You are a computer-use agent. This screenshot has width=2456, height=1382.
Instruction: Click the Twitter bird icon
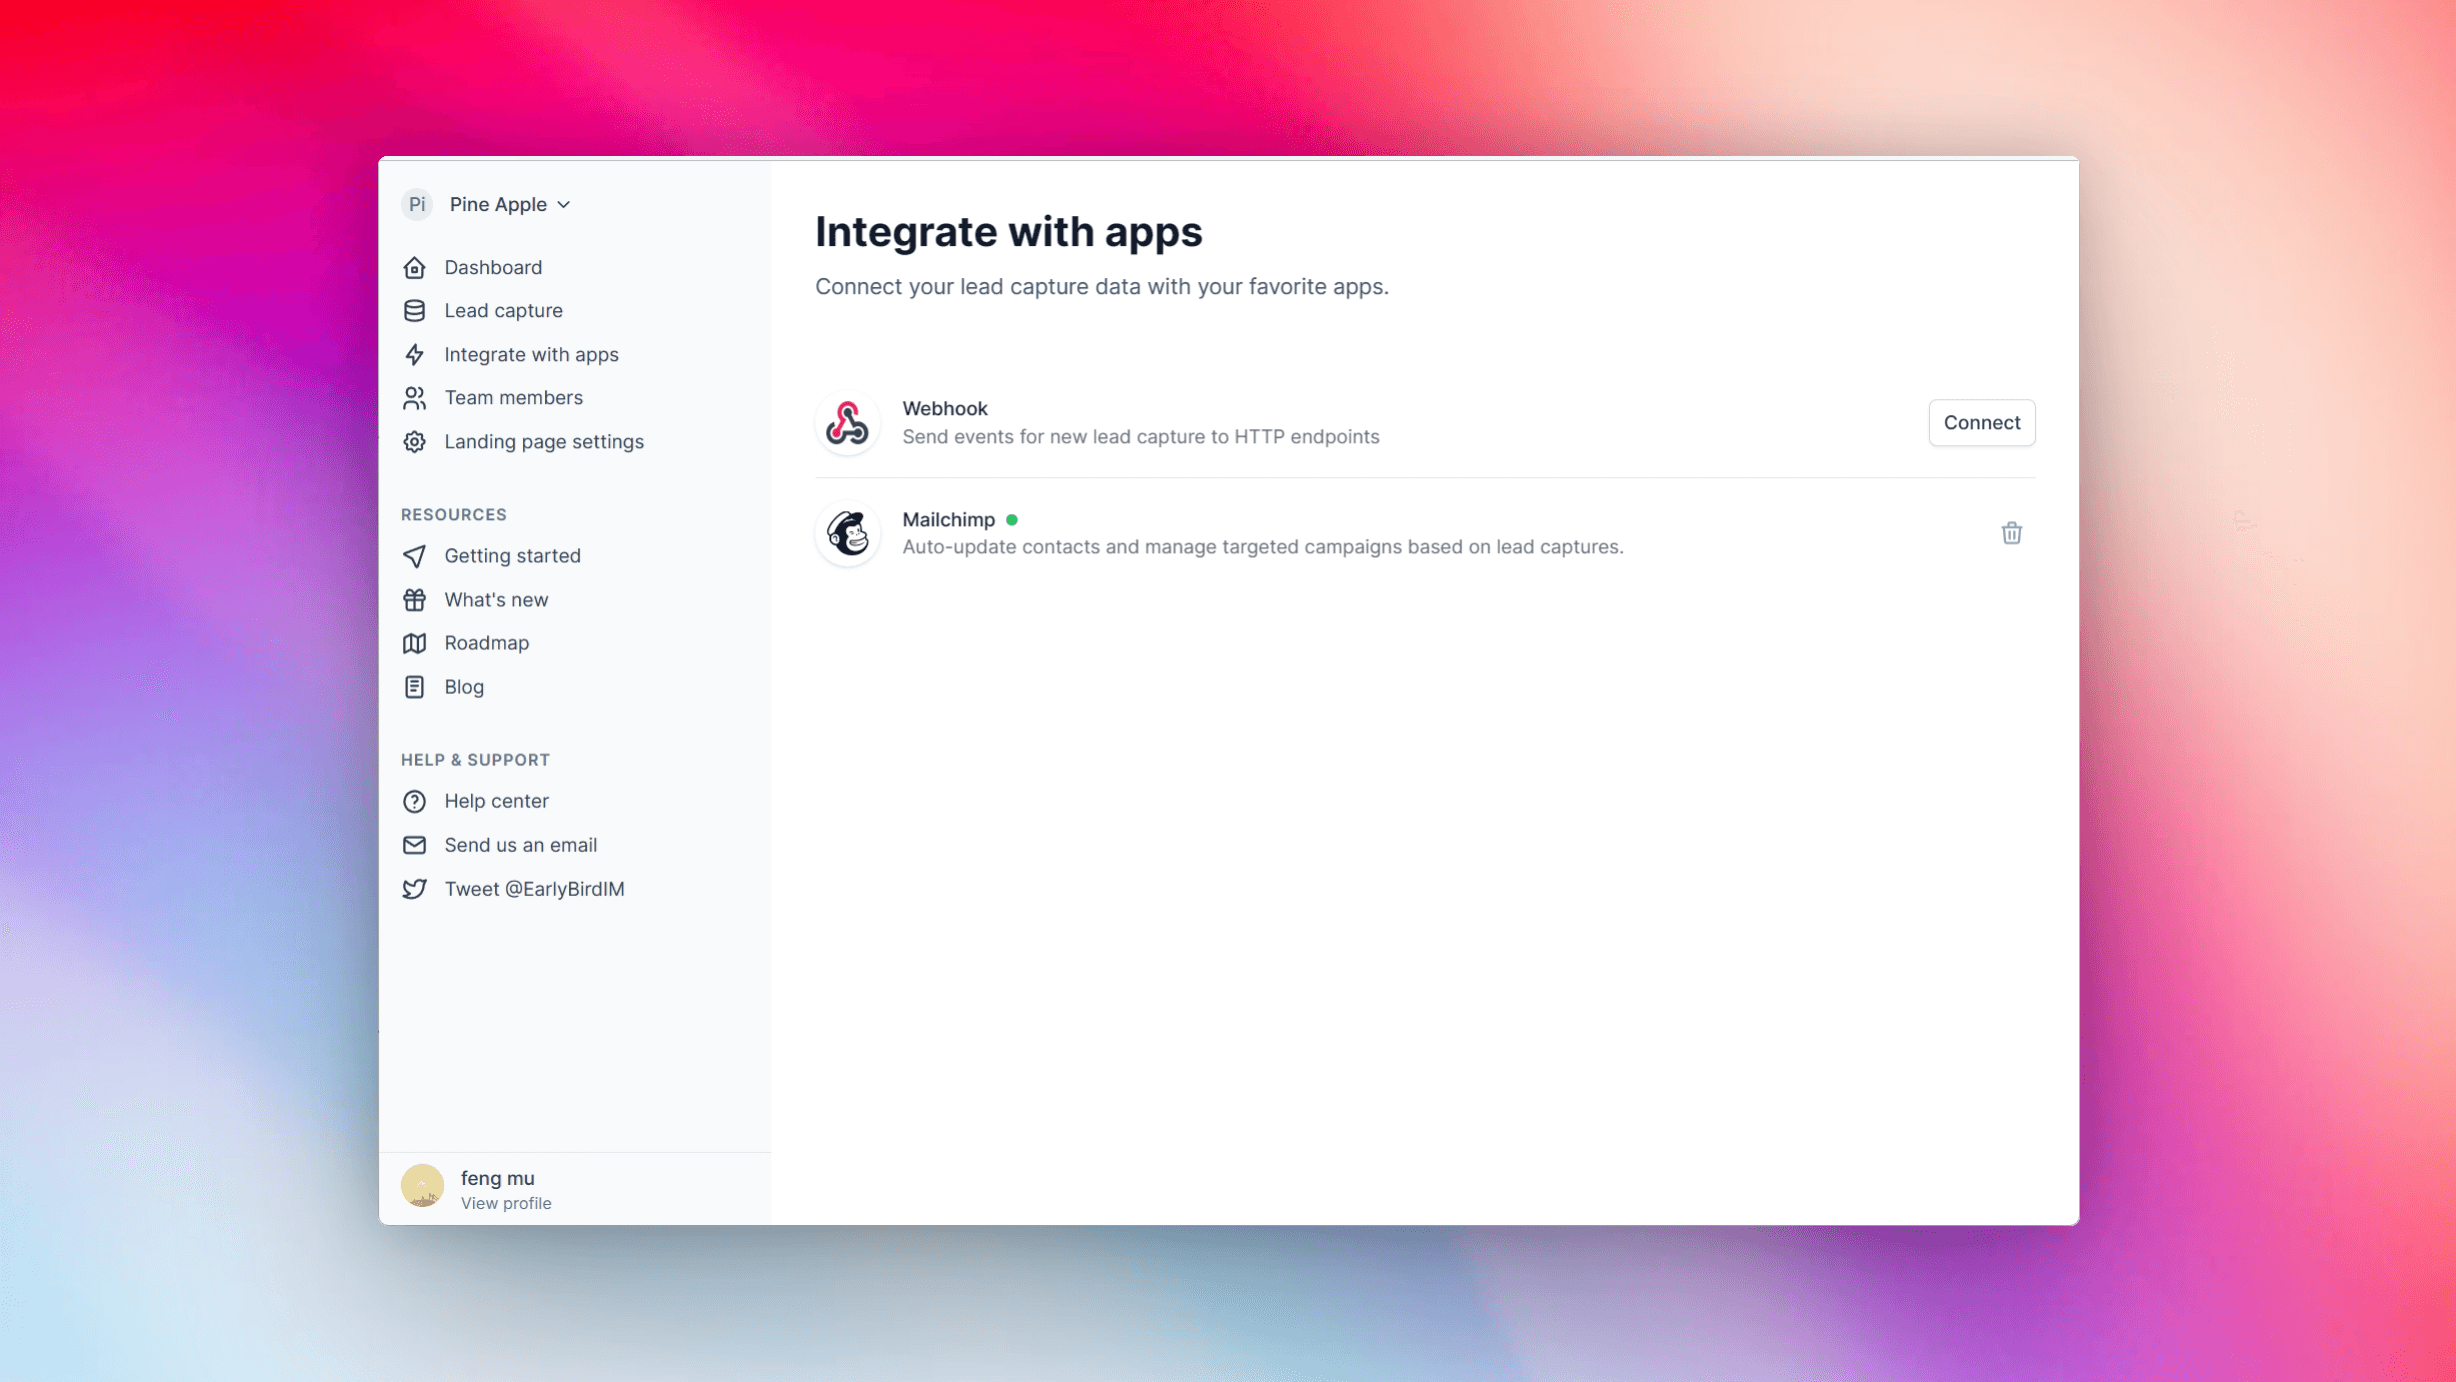point(414,889)
